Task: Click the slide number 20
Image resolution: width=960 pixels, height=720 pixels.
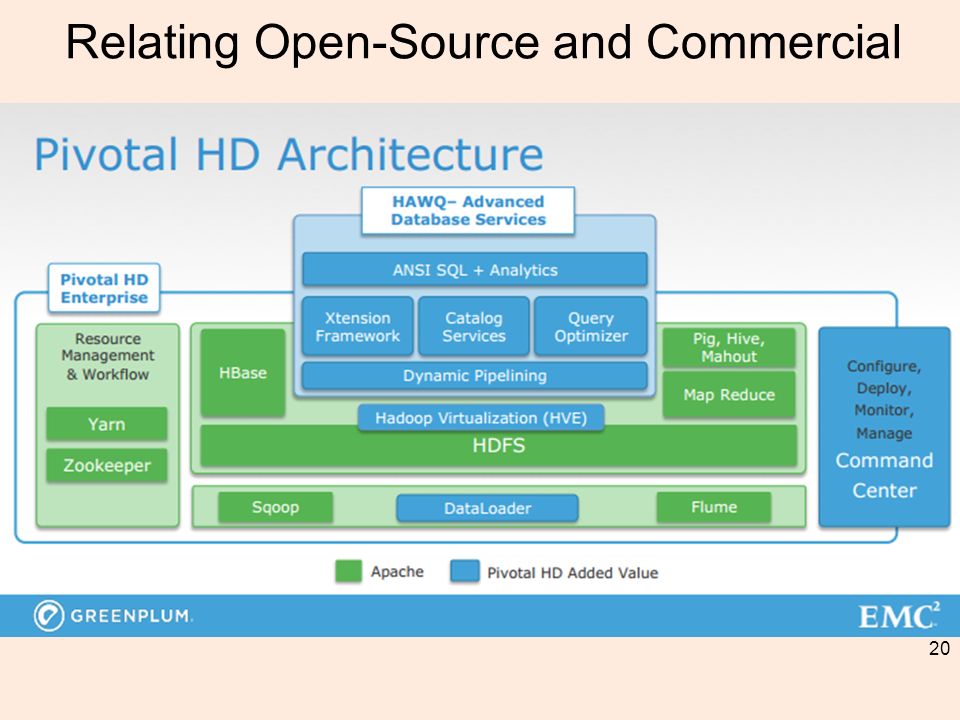Action: coord(939,648)
